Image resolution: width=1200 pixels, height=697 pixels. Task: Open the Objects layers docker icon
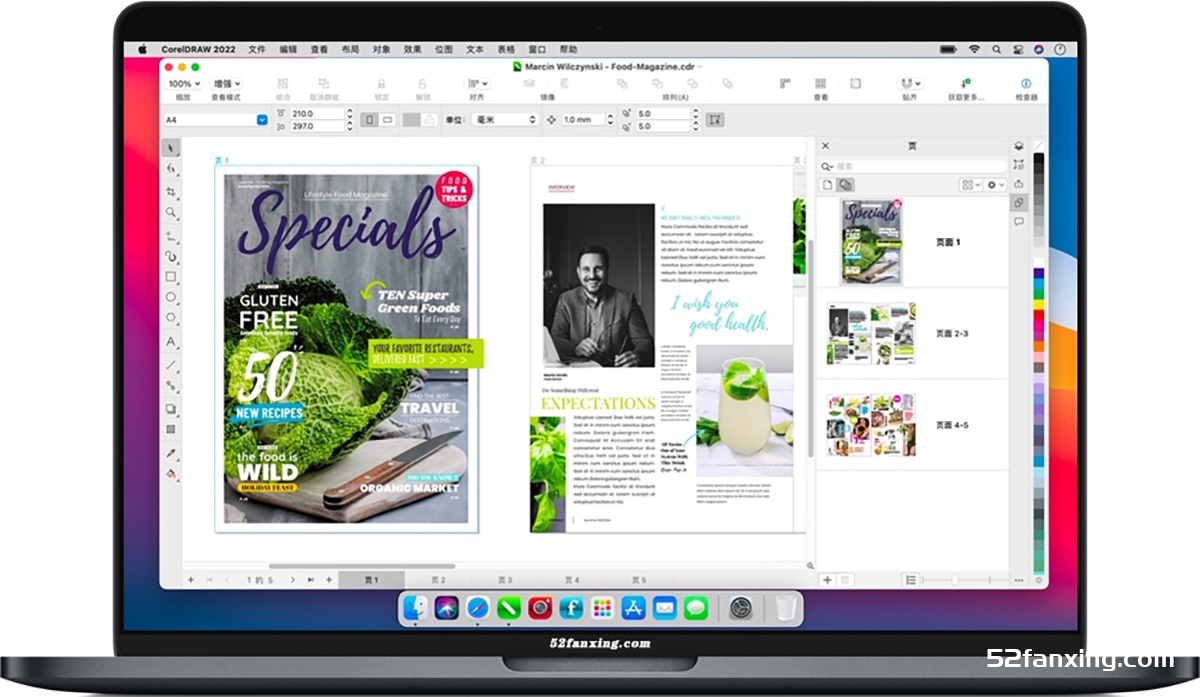pos(1018,146)
